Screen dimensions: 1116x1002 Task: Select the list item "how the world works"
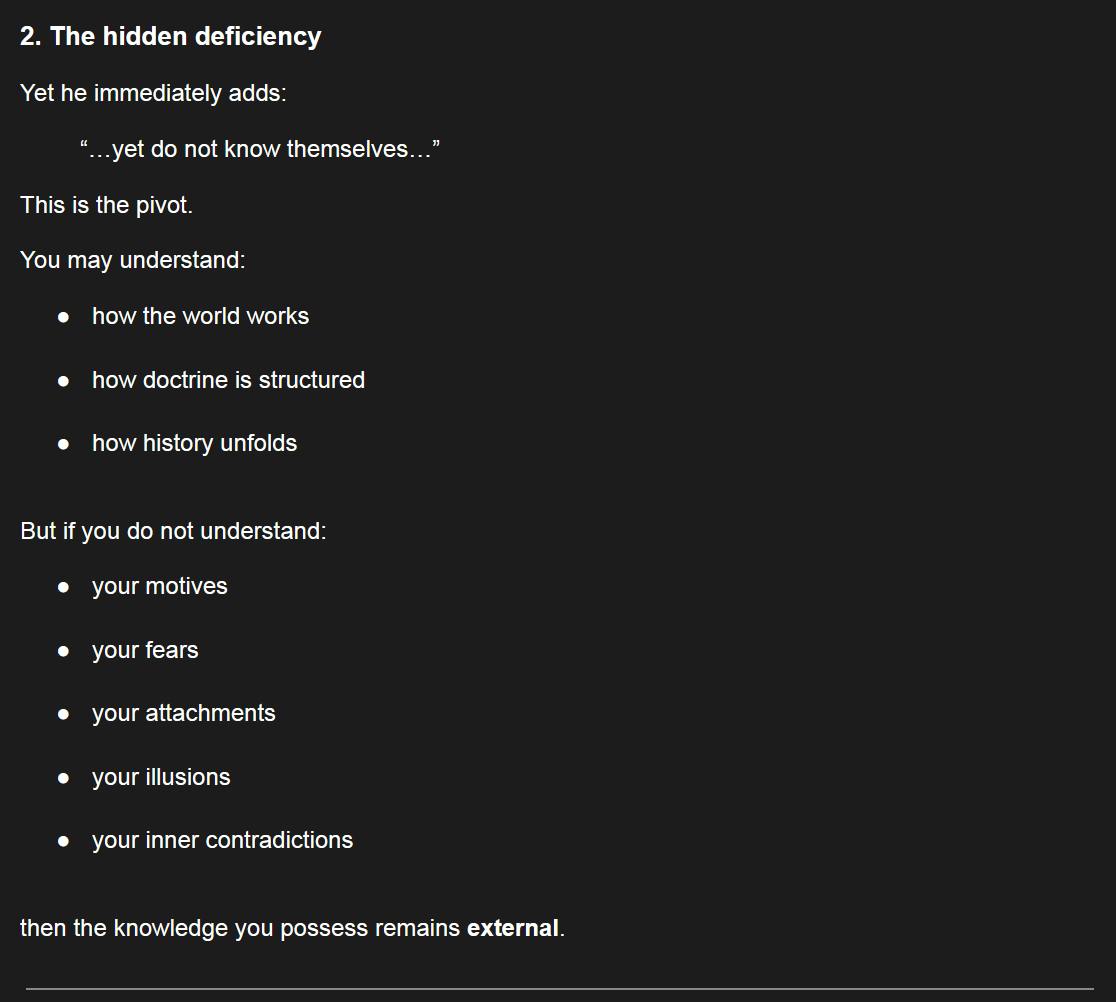point(200,316)
